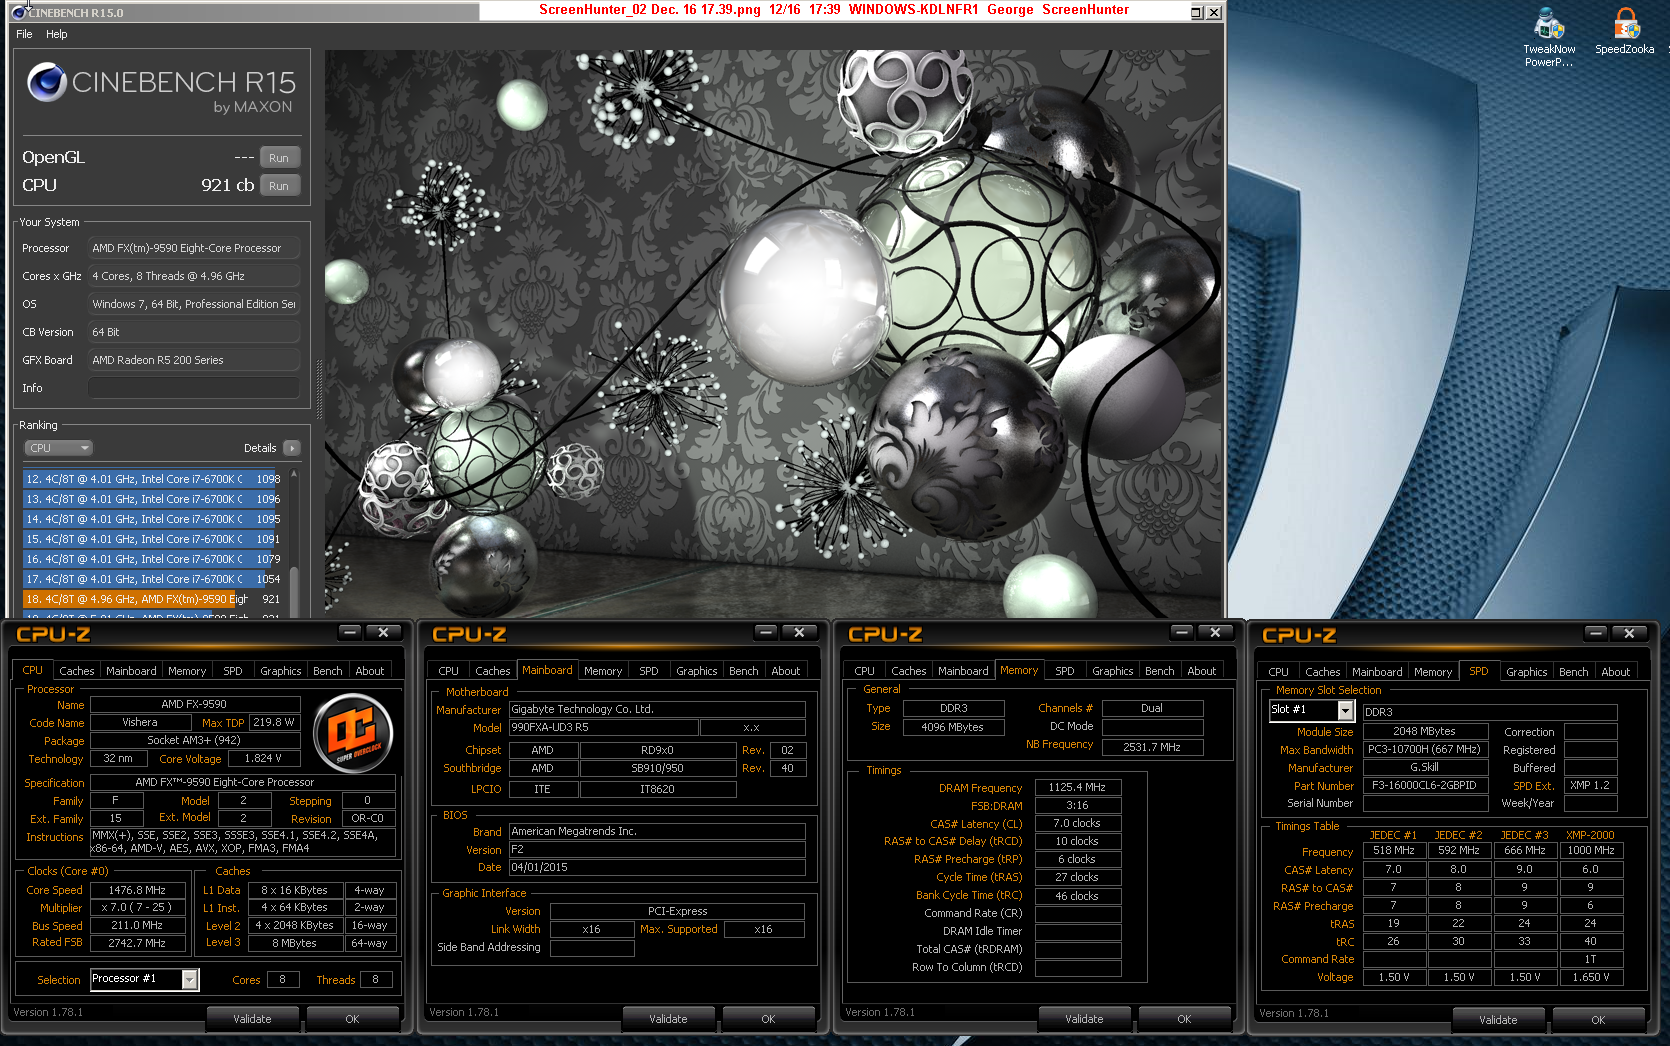Open Graphics tab in first CPU-Z window
The image size is (1670, 1046).
point(281,671)
